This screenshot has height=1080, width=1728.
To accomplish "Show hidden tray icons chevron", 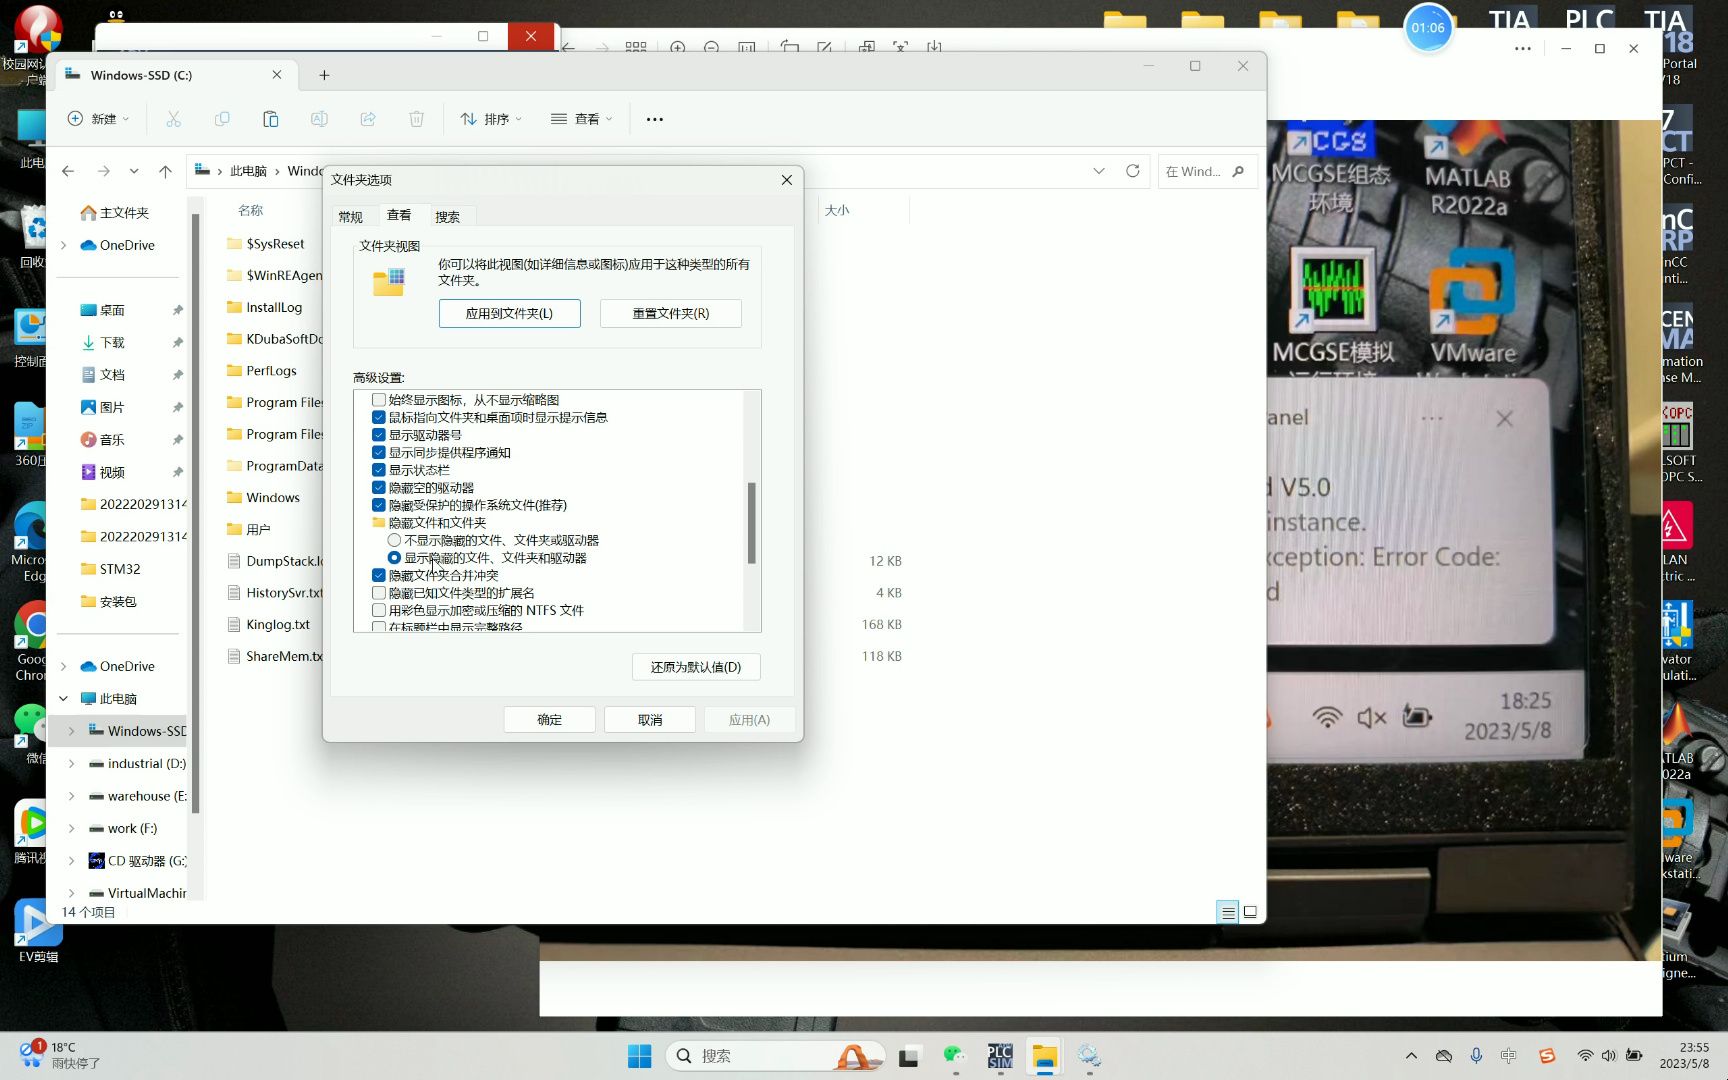I will [x=1411, y=1056].
